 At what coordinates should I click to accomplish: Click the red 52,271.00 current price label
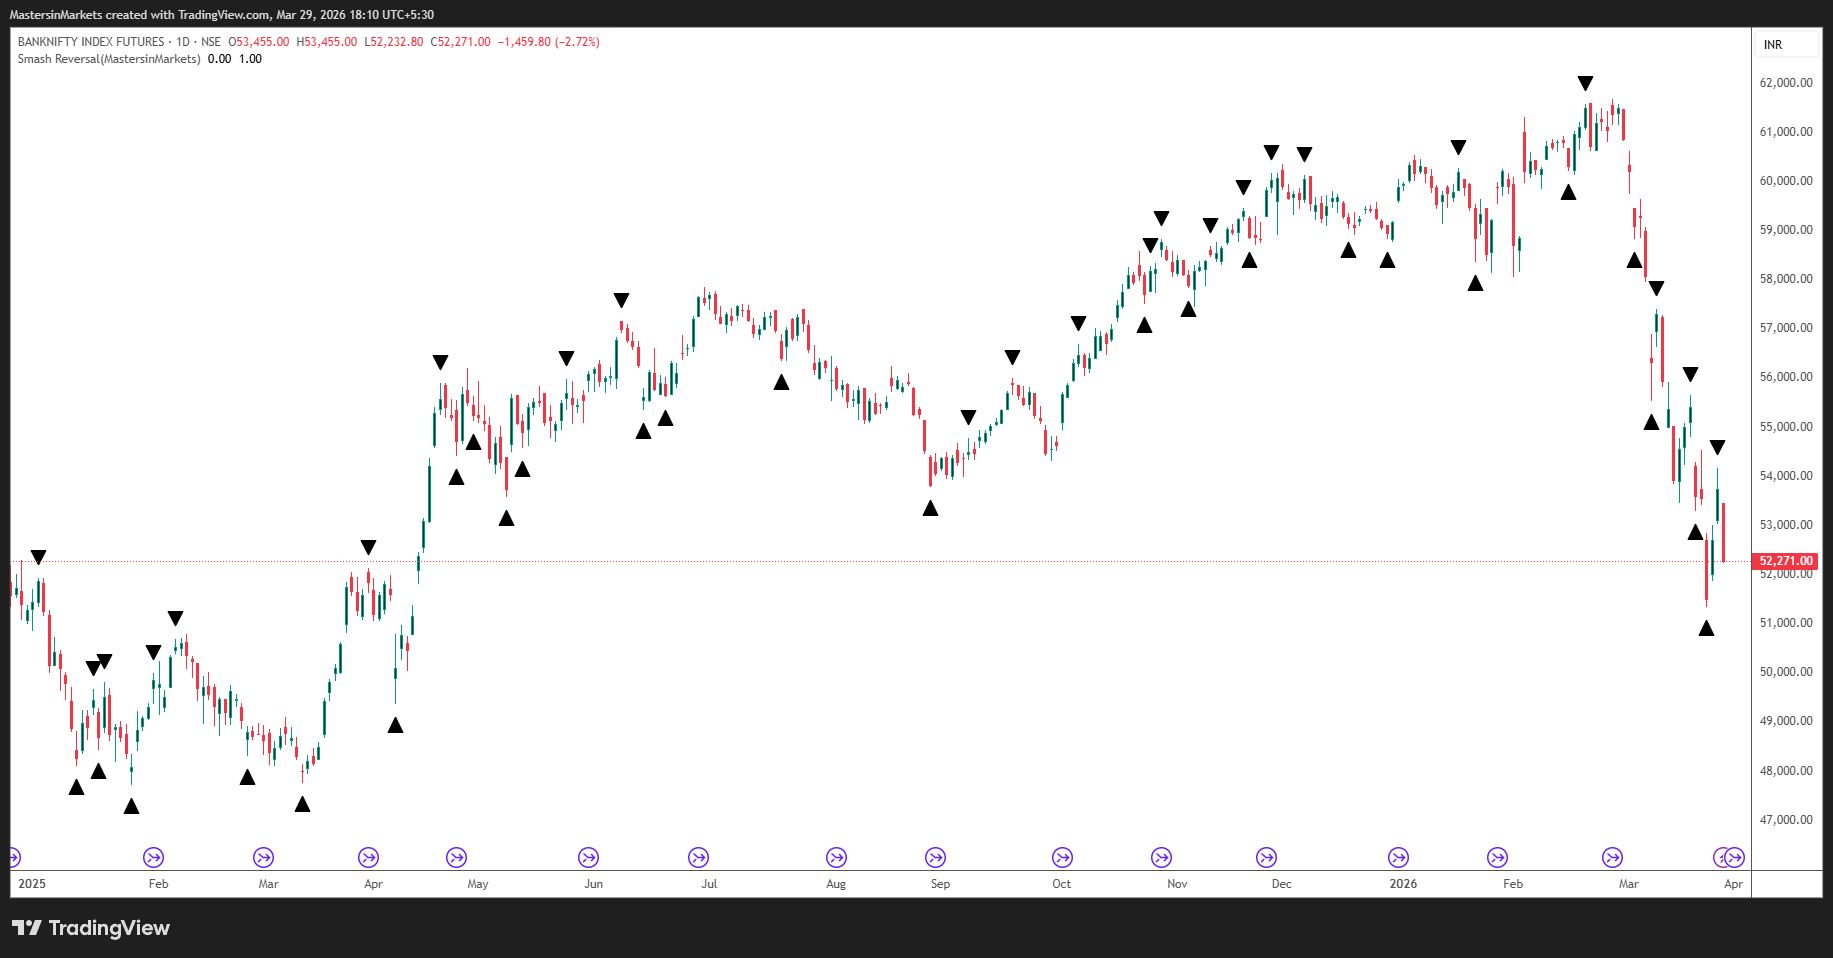click(x=1785, y=561)
